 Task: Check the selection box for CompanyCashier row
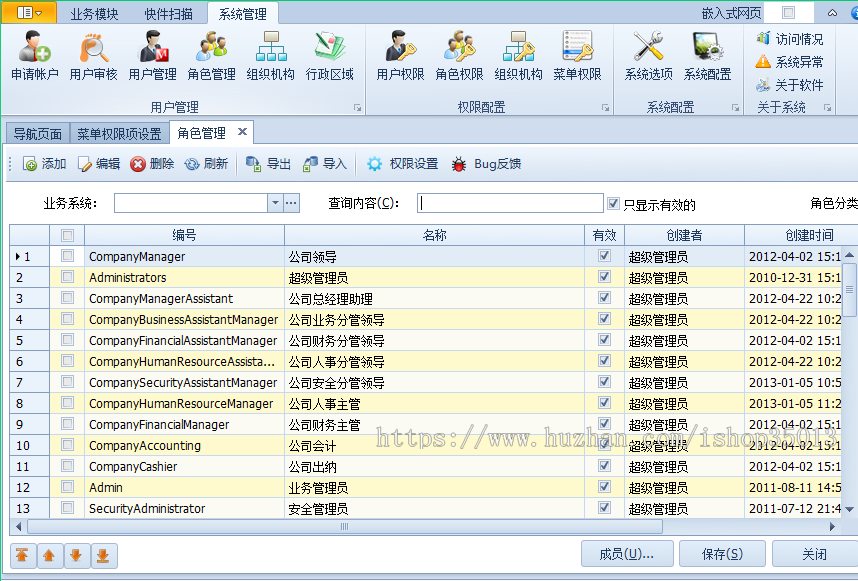[67, 466]
